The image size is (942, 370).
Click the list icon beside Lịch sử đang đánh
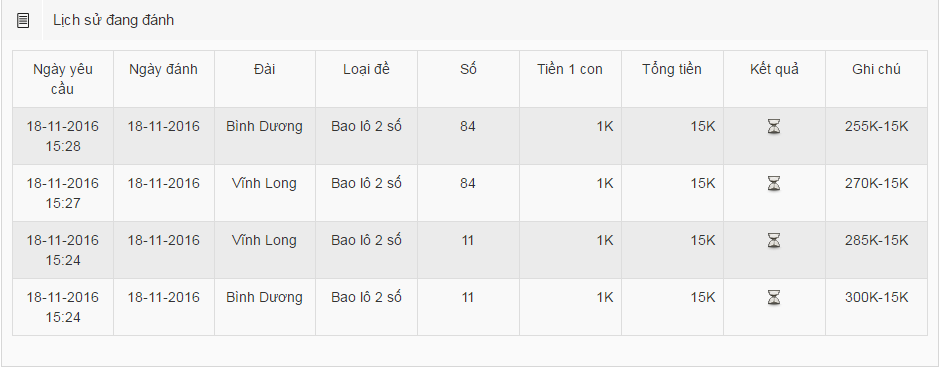[x=23, y=20]
